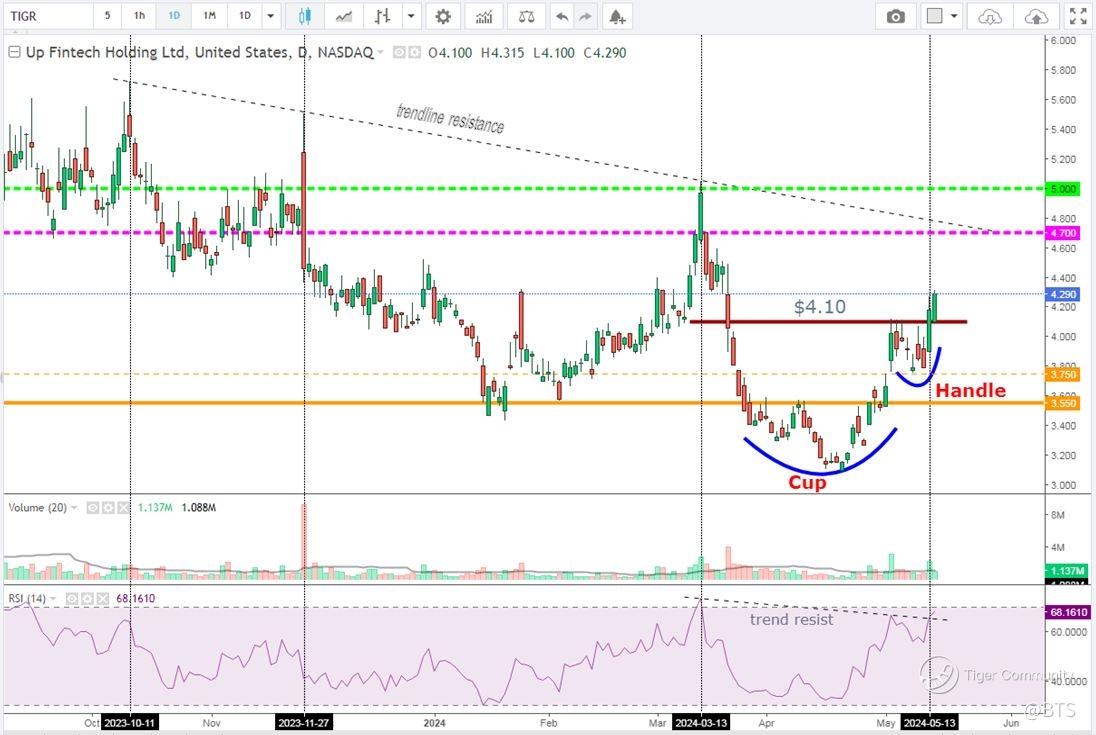Click the 2024-05-13 date marker
Screen dimensions: 1096x735
tap(930, 722)
